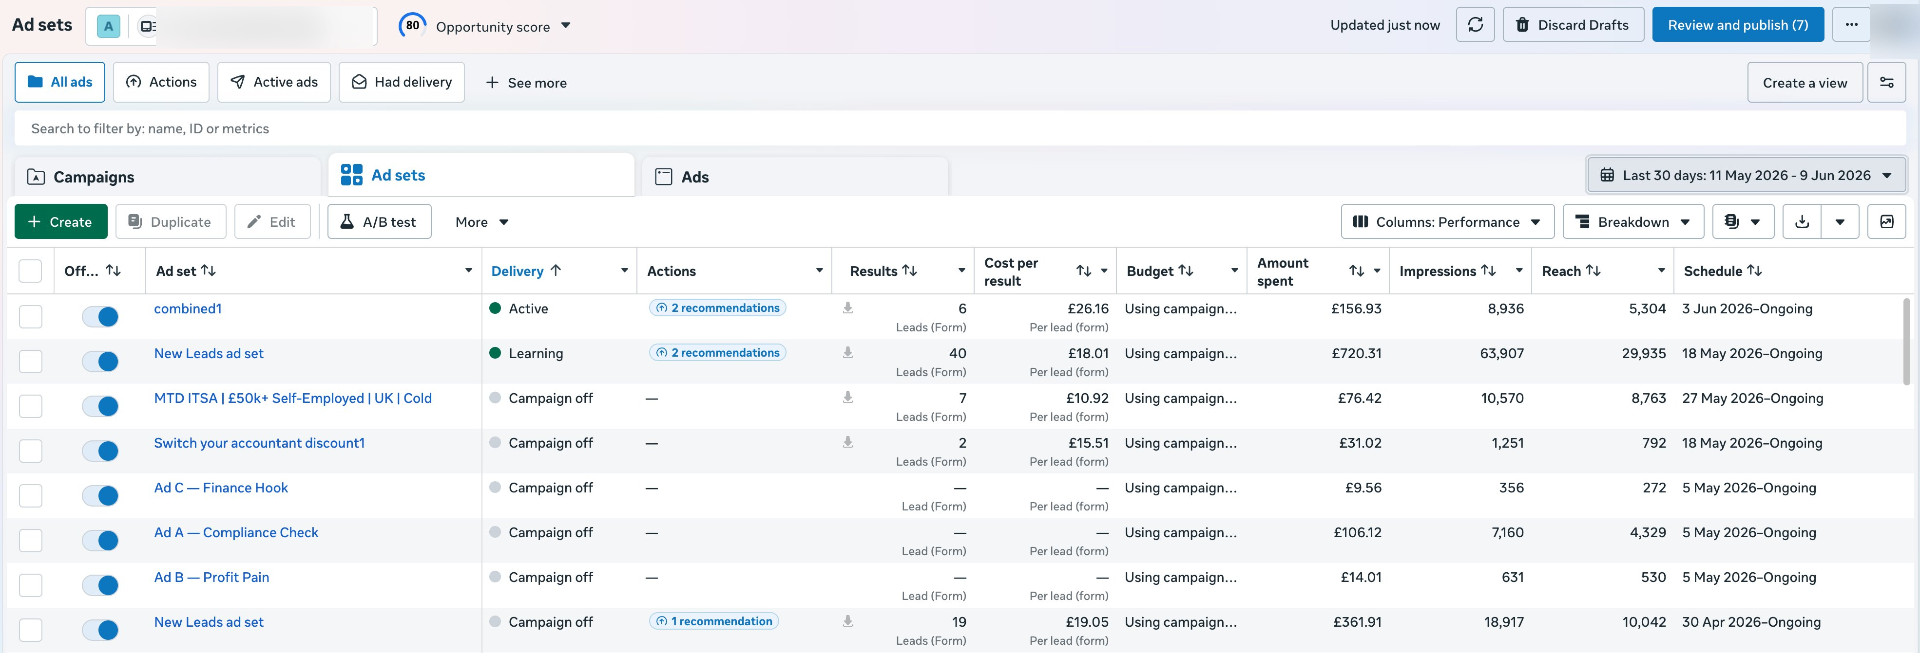This screenshot has height=653, width=1920.
Task: Click the vertical table scrollbar
Action: [1907, 340]
